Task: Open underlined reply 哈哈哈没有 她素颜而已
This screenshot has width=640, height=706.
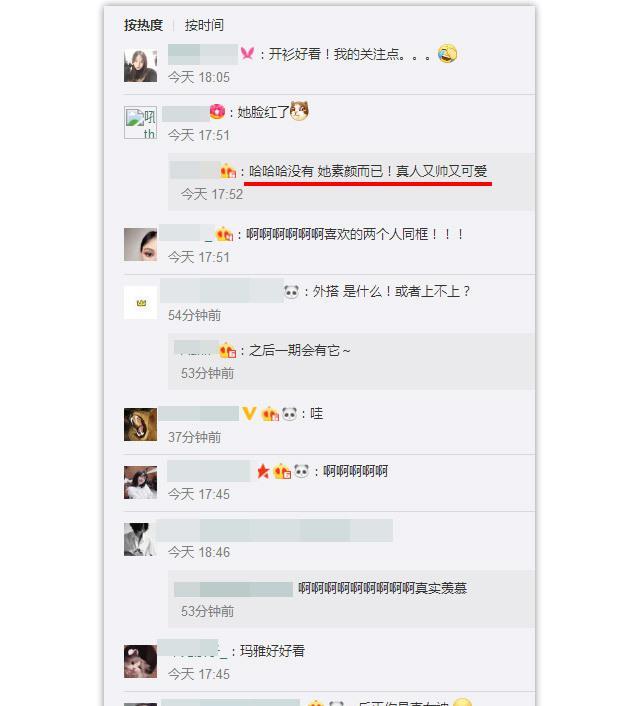Action: point(368,171)
